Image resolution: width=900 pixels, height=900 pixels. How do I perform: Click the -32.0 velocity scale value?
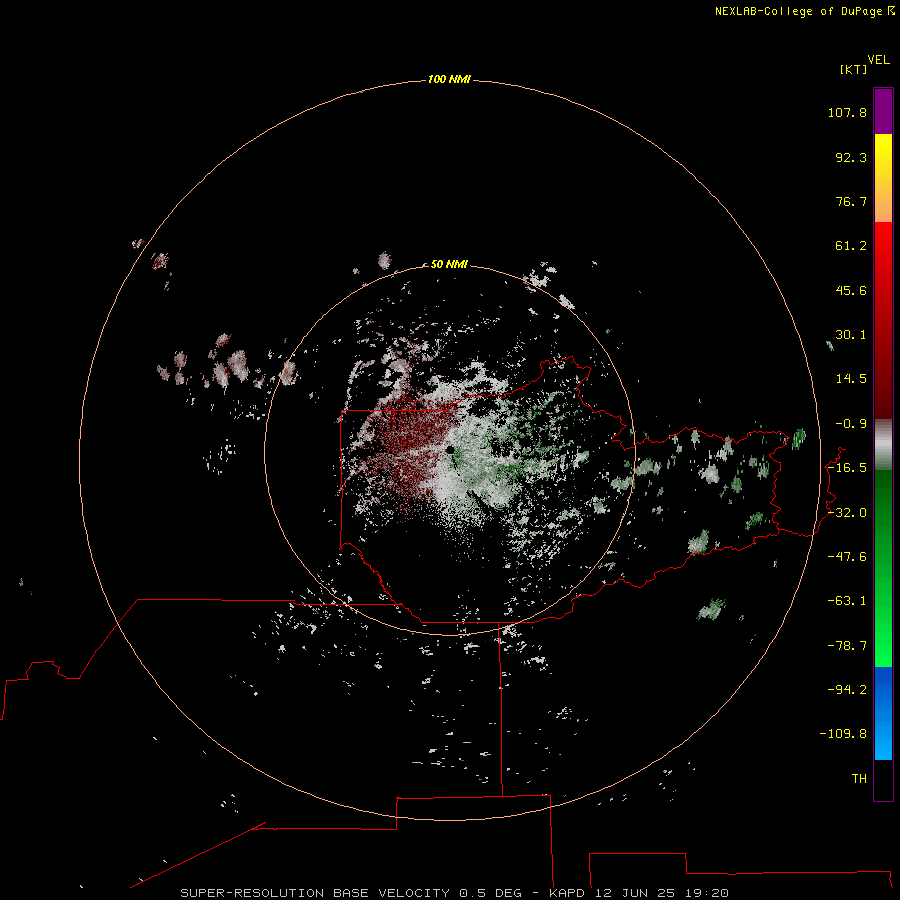(847, 513)
